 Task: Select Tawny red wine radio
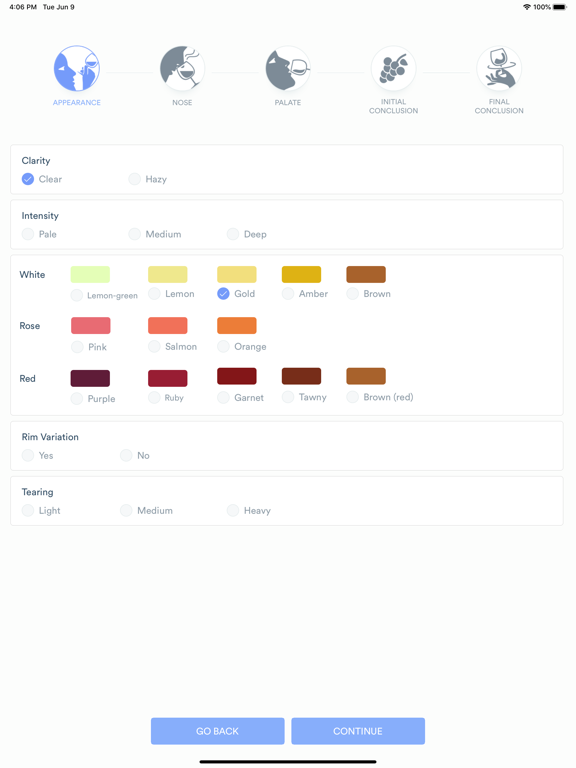click(288, 397)
